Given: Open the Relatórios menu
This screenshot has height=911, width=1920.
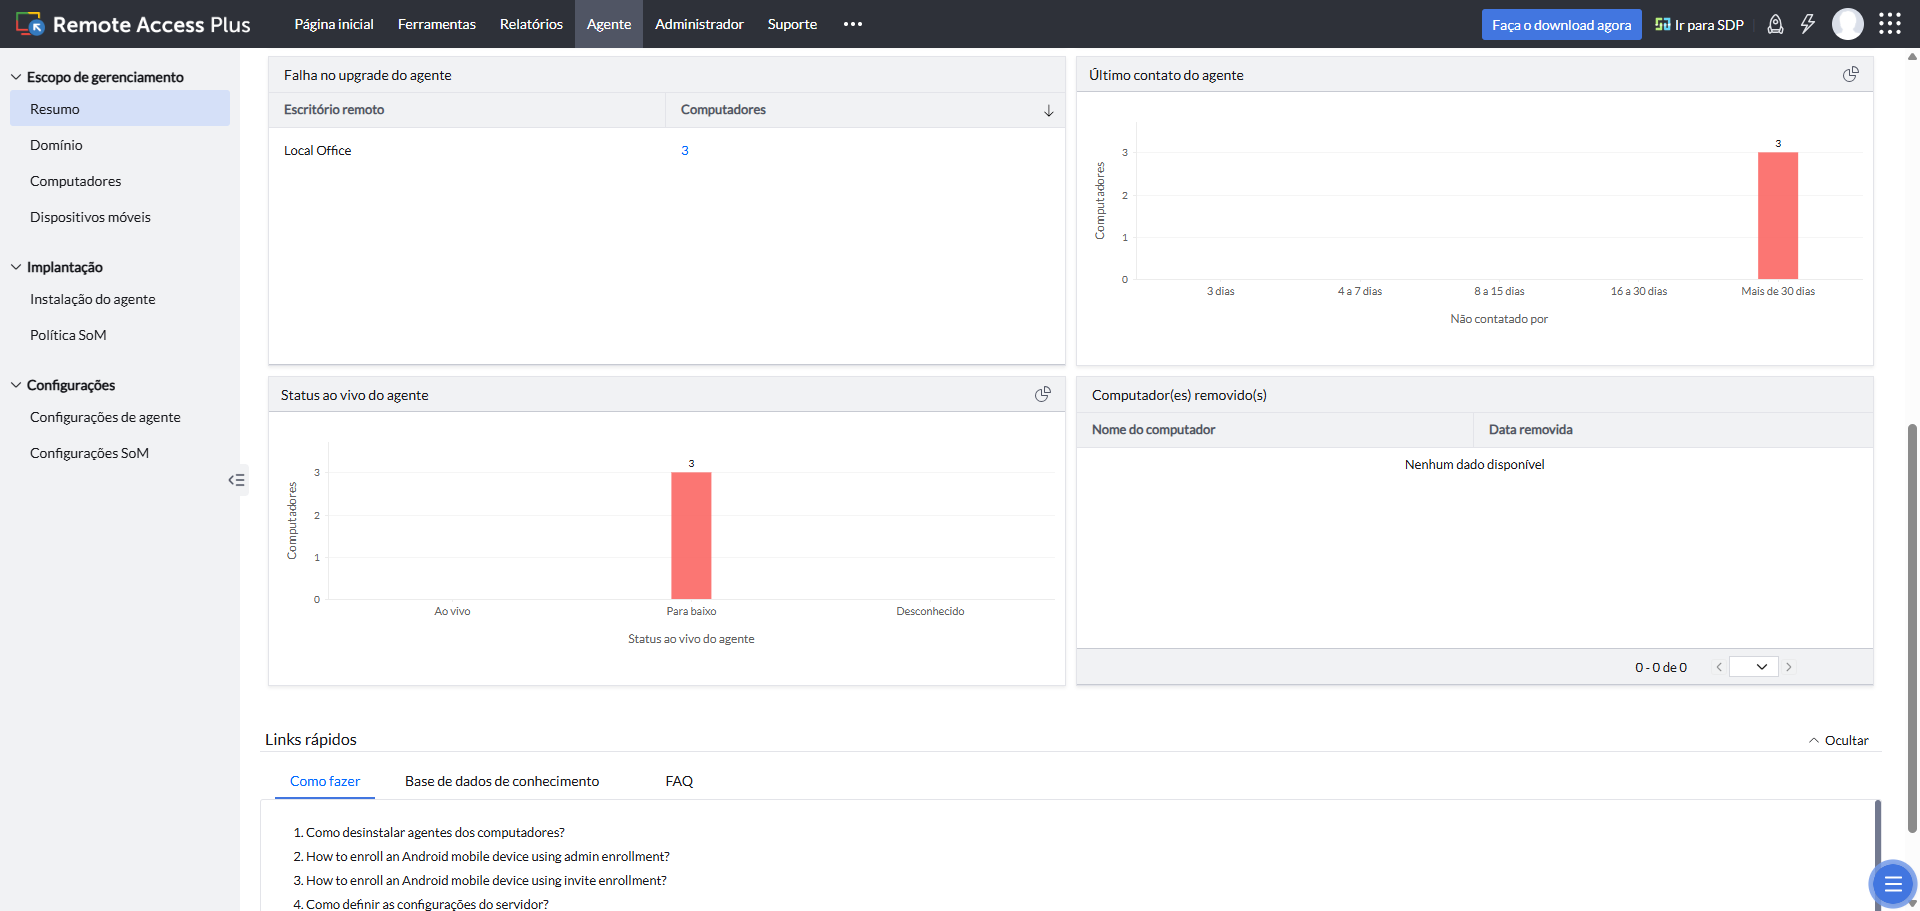Looking at the screenshot, I should 531,24.
